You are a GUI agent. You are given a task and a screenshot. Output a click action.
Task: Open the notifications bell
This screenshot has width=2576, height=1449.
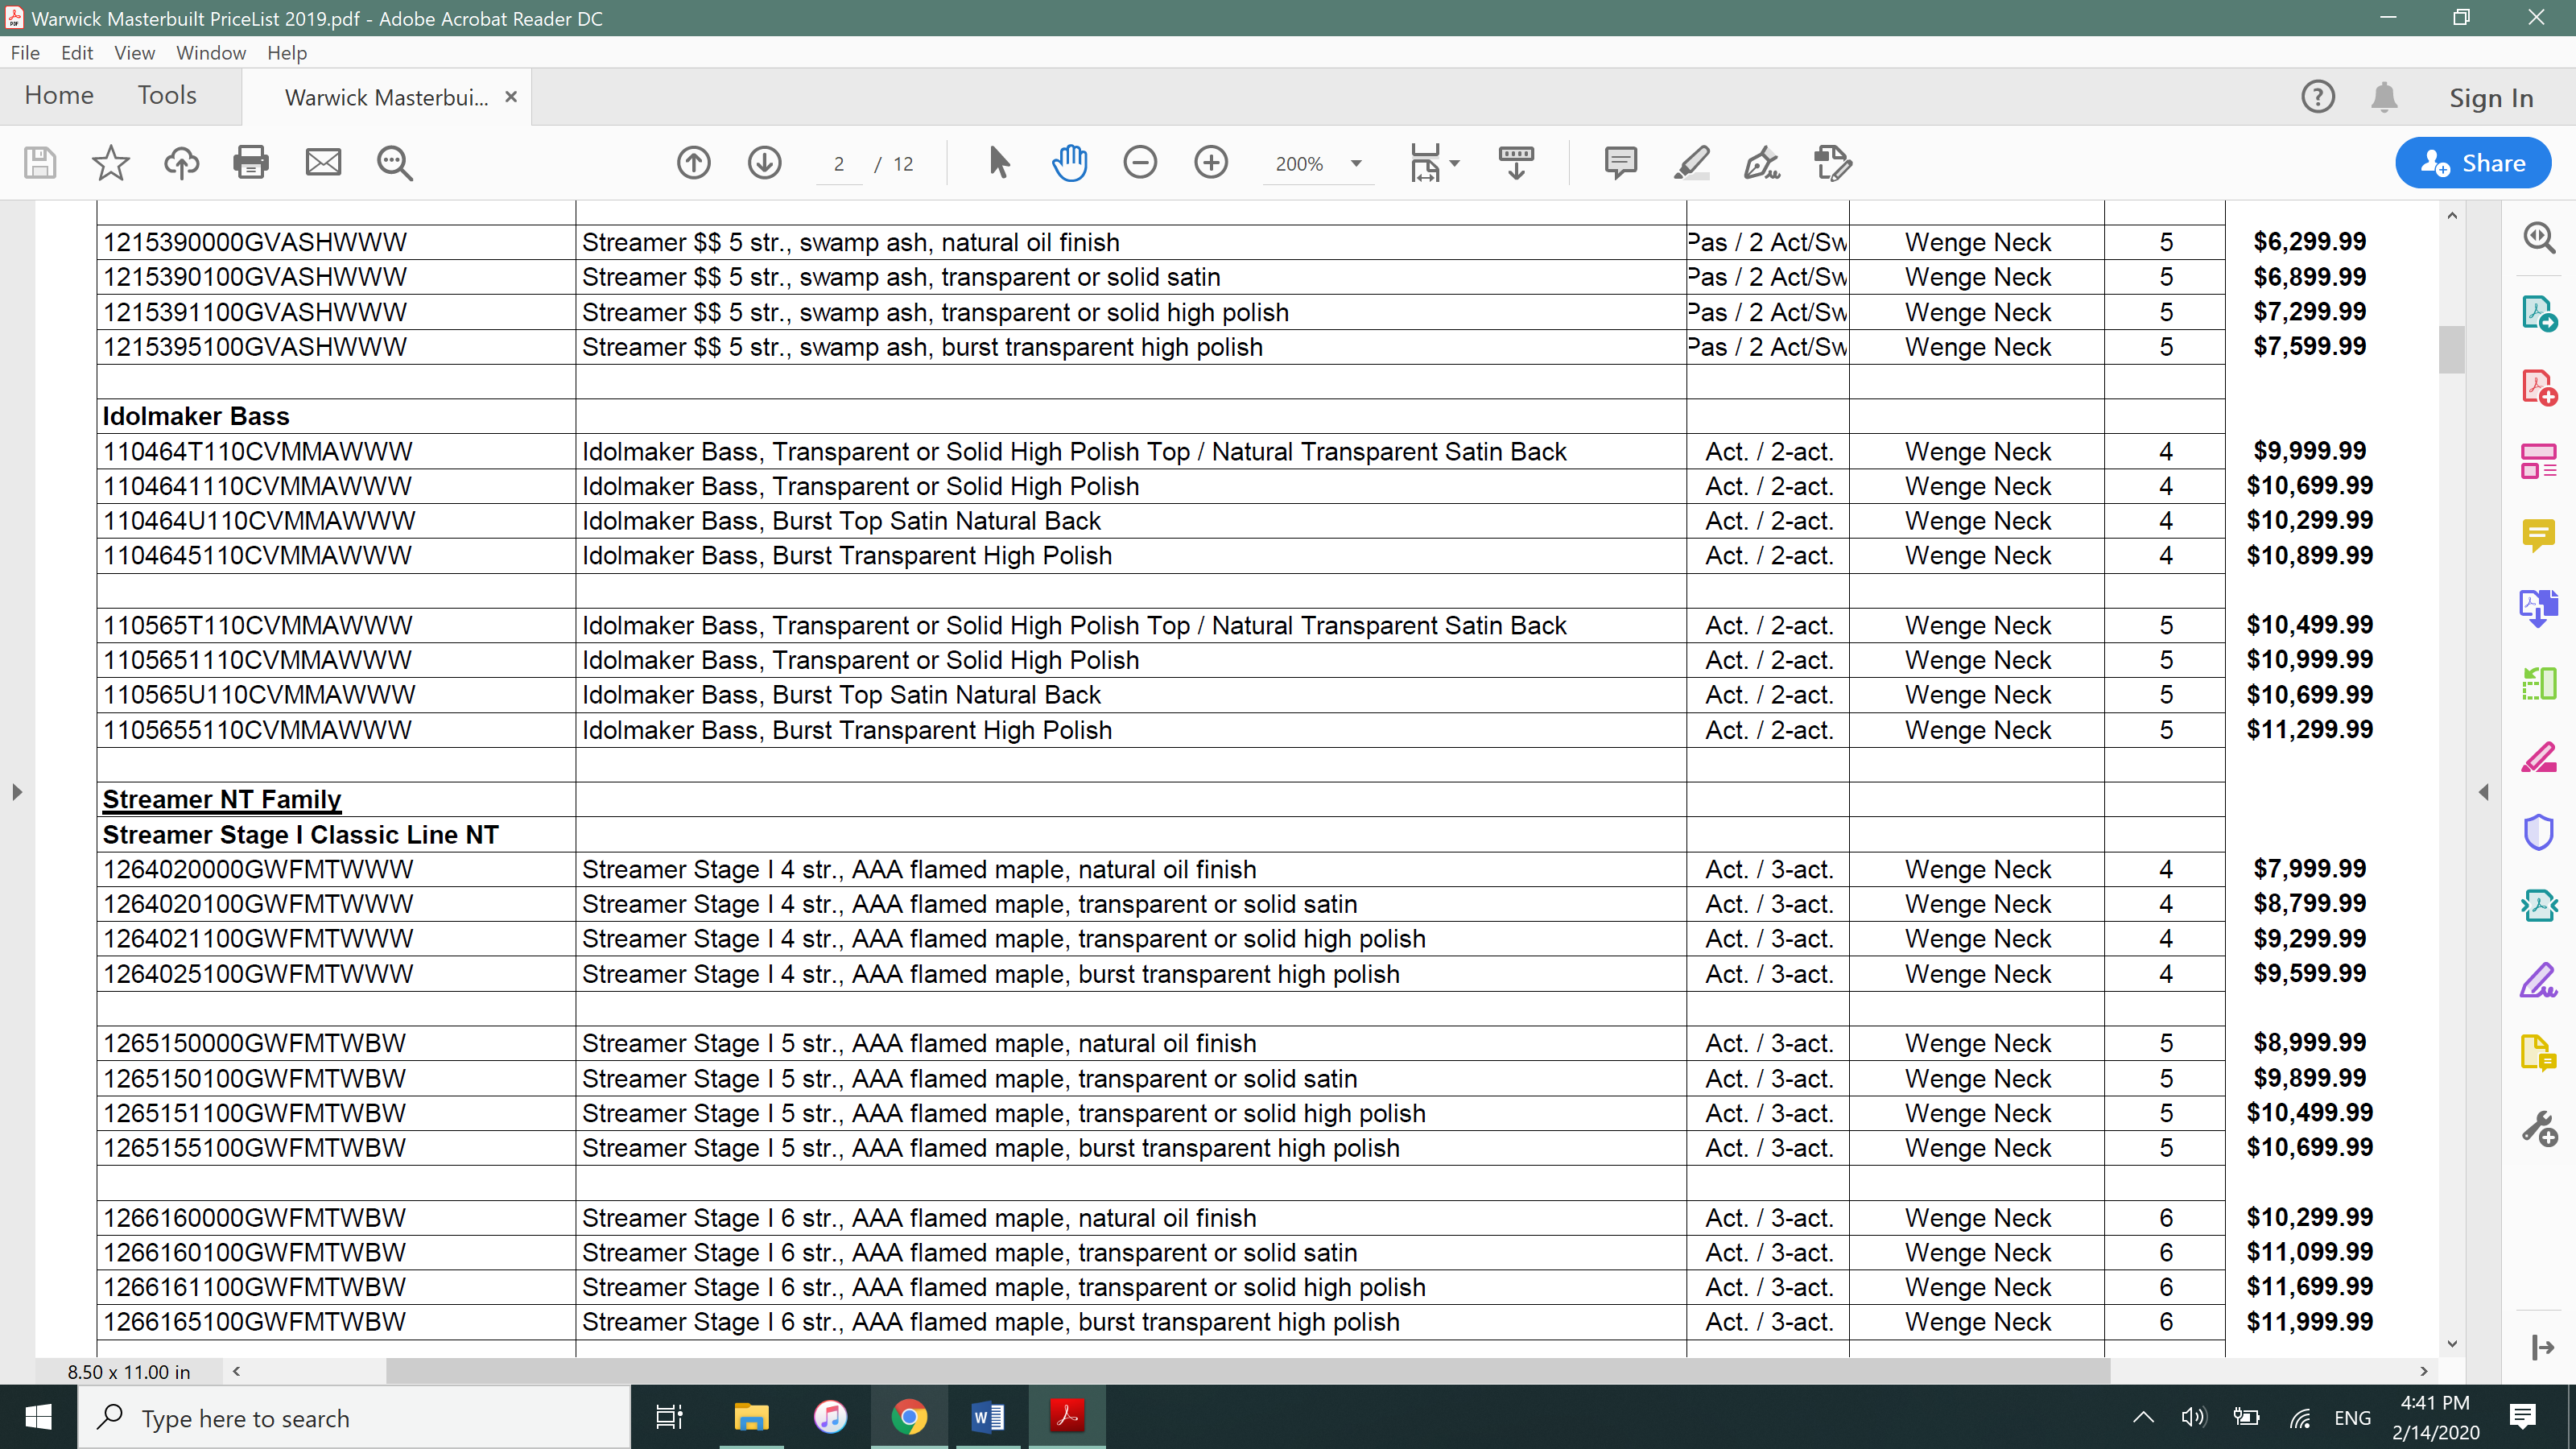pyautogui.click(x=2384, y=97)
